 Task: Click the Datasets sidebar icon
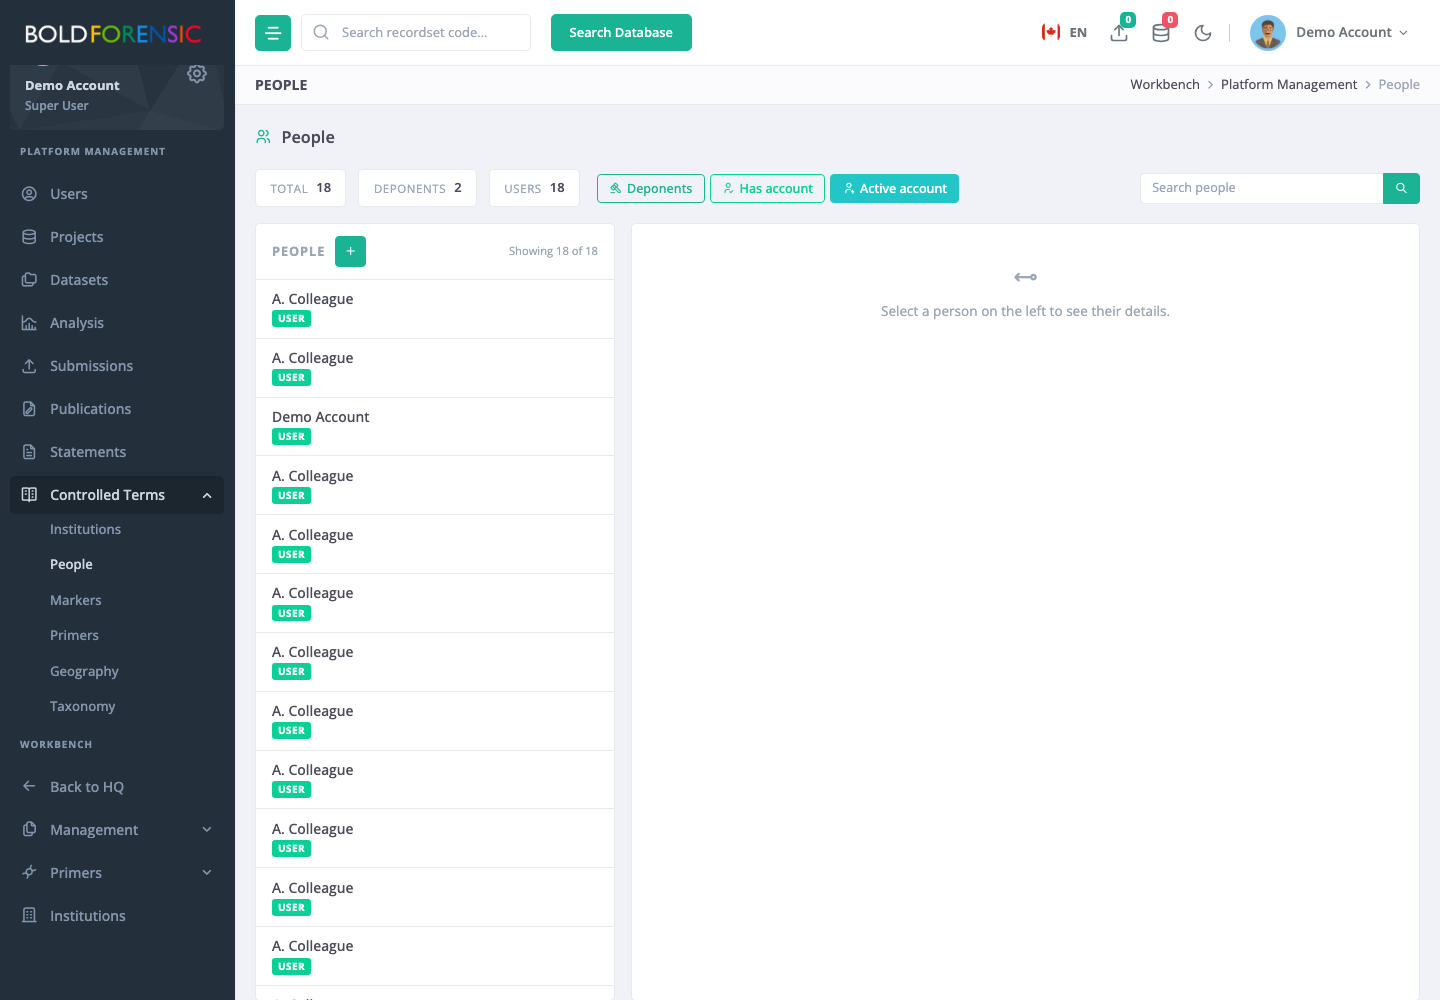[x=30, y=280]
